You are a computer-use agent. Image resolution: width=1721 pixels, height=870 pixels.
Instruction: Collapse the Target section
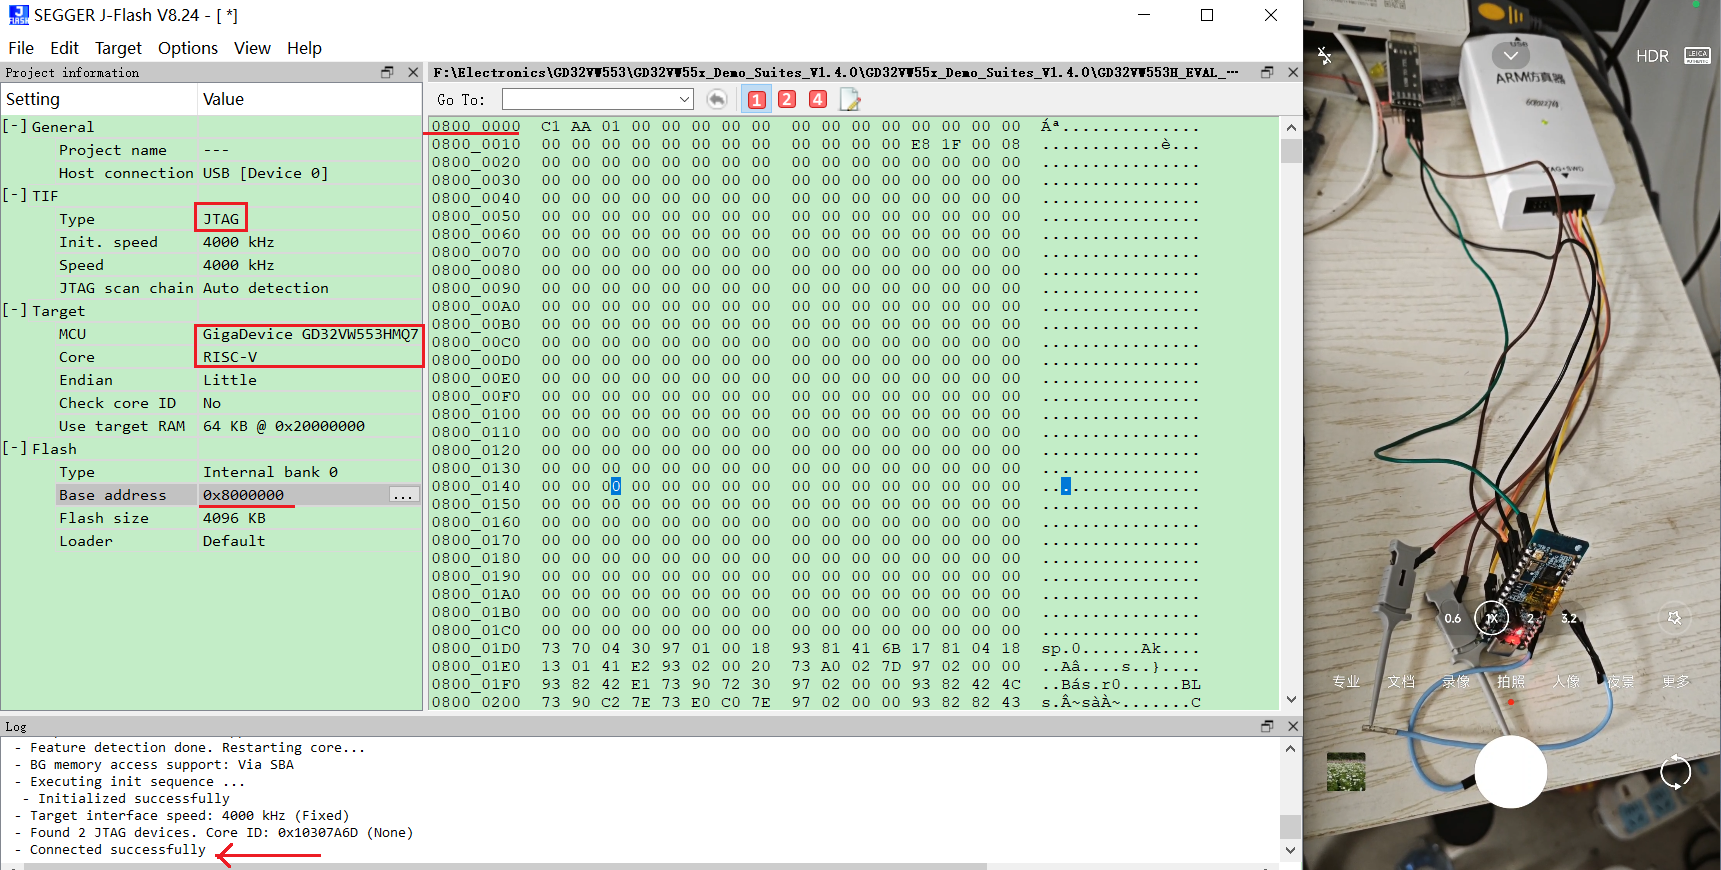tap(14, 310)
